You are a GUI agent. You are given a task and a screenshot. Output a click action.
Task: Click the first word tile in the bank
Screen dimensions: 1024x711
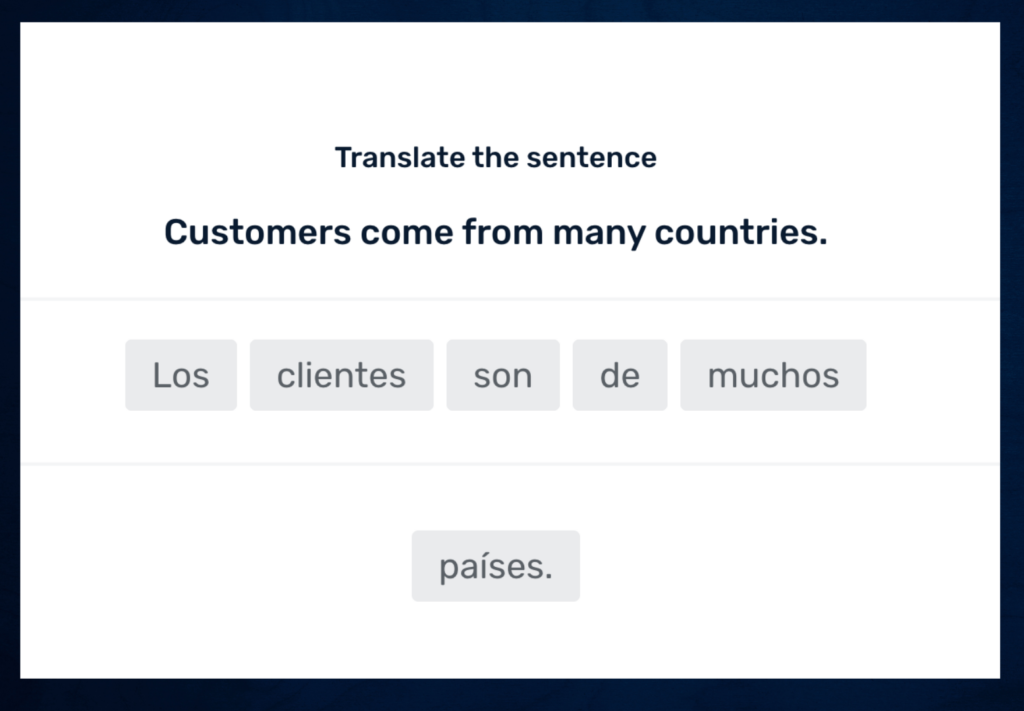point(181,375)
